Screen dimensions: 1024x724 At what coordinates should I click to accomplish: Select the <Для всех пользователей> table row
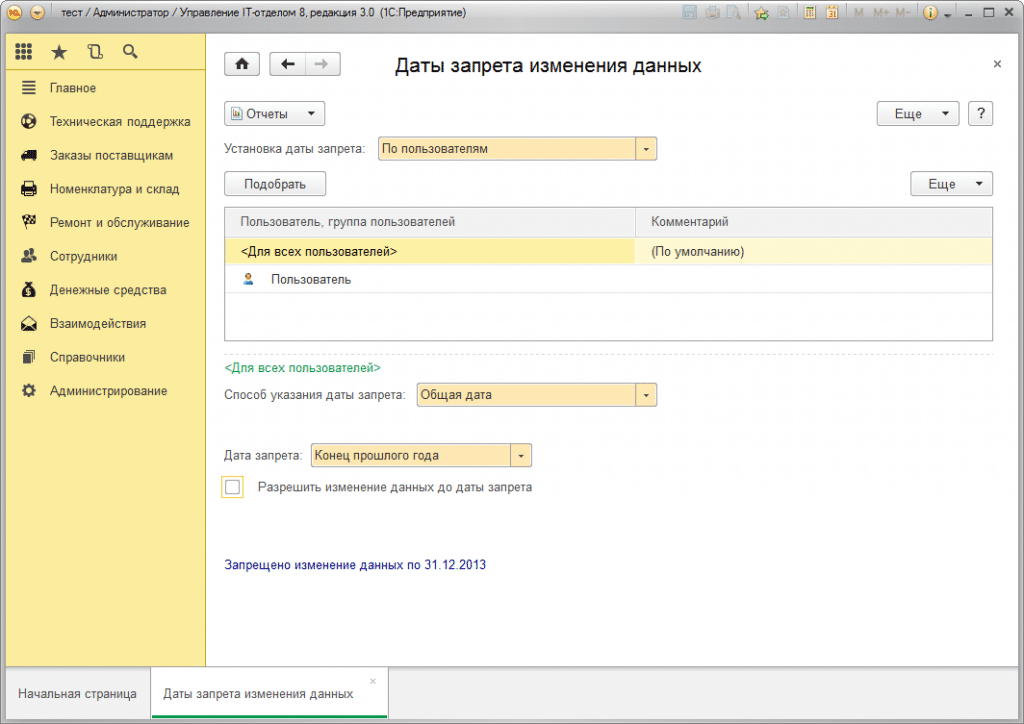609,251
